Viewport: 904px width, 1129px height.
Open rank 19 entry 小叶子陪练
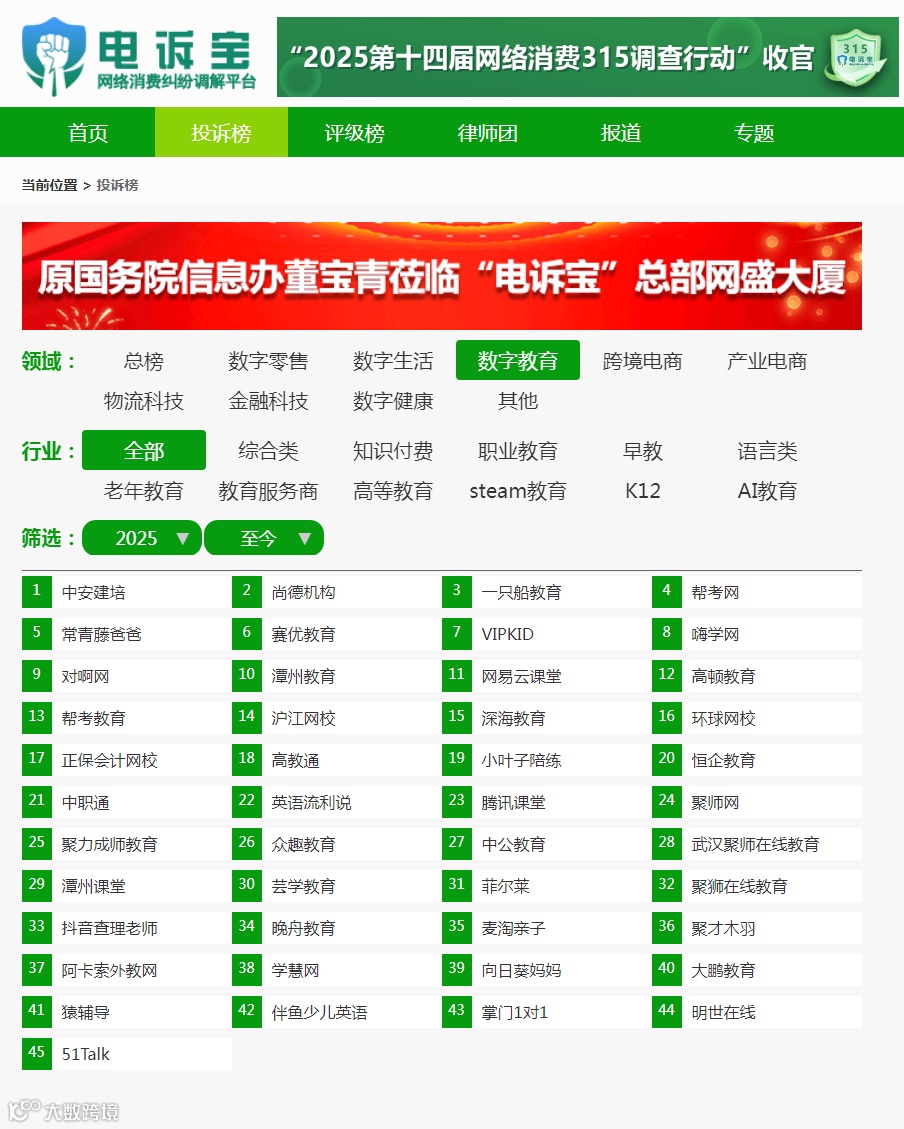pos(547,760)
